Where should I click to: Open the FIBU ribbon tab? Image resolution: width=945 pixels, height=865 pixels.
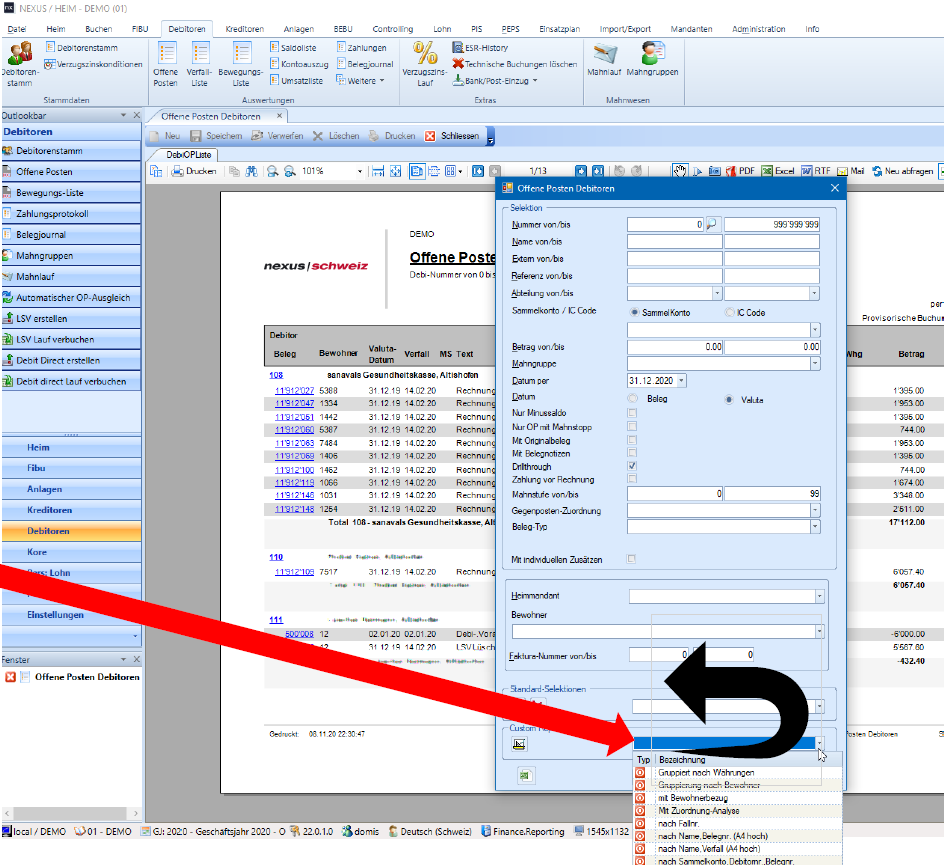click(x=140, y=29)
